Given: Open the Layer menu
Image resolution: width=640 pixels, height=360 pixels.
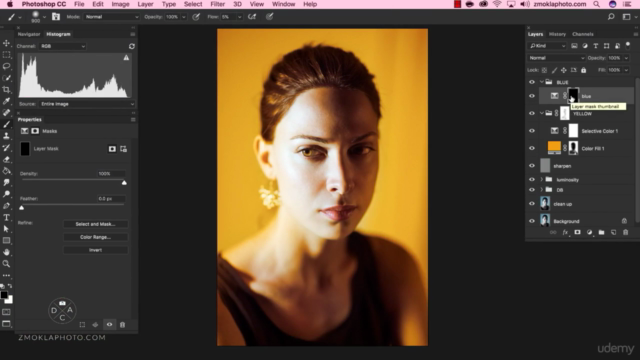Looking at the screenshot, I should click(145, 4).
